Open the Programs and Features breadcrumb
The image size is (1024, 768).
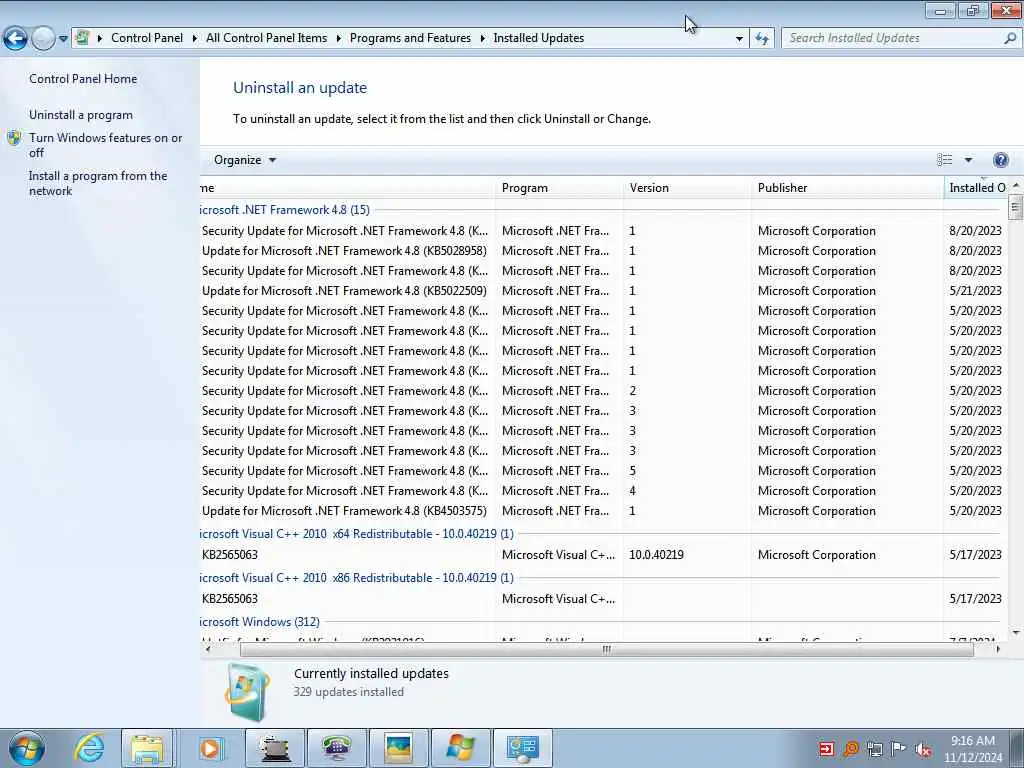click(x=410, y=38)
